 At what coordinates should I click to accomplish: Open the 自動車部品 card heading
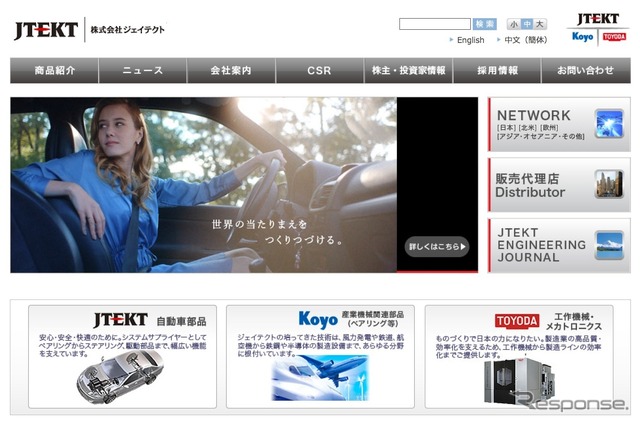pos(181,321)
